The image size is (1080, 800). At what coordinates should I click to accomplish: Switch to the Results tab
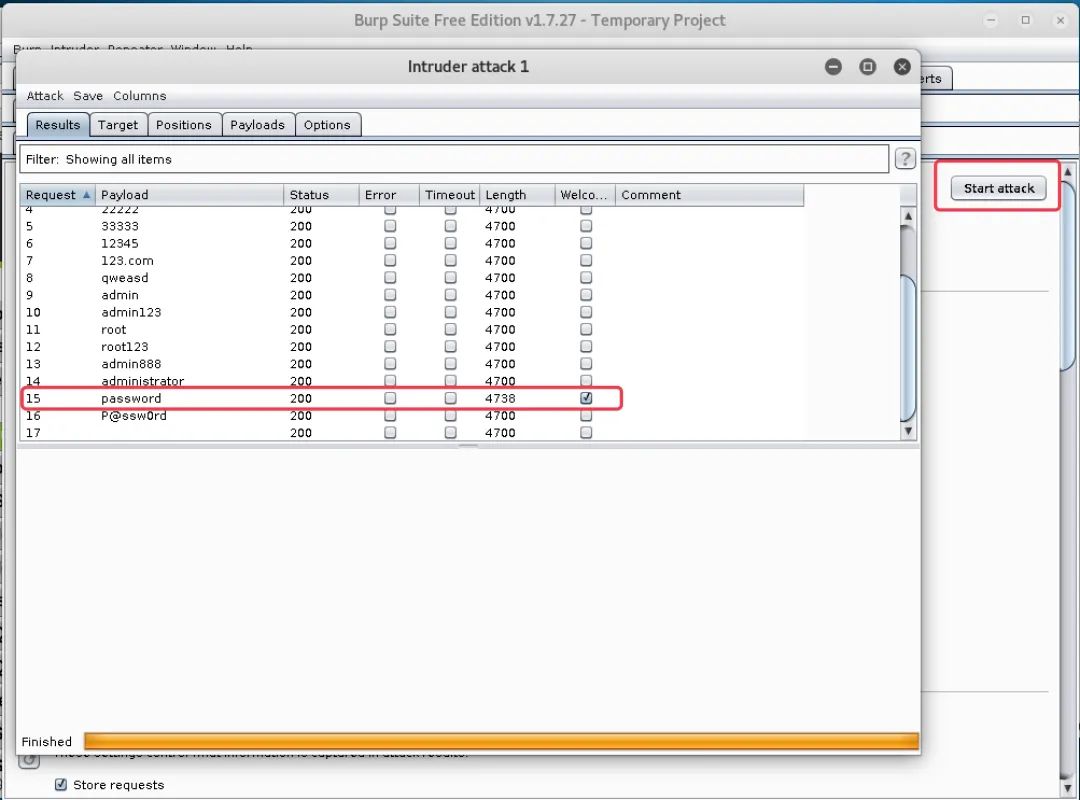[58, 125]
